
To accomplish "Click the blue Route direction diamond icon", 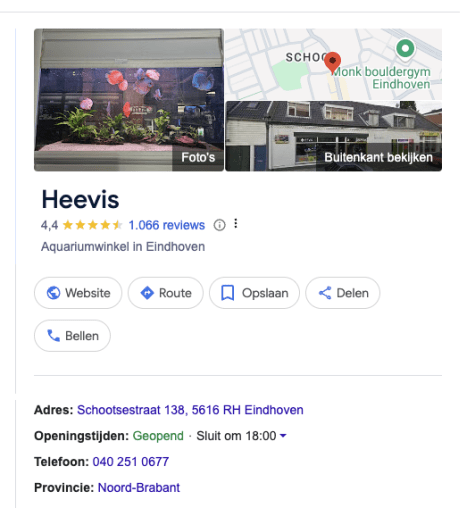I will [x=147, y=293].
